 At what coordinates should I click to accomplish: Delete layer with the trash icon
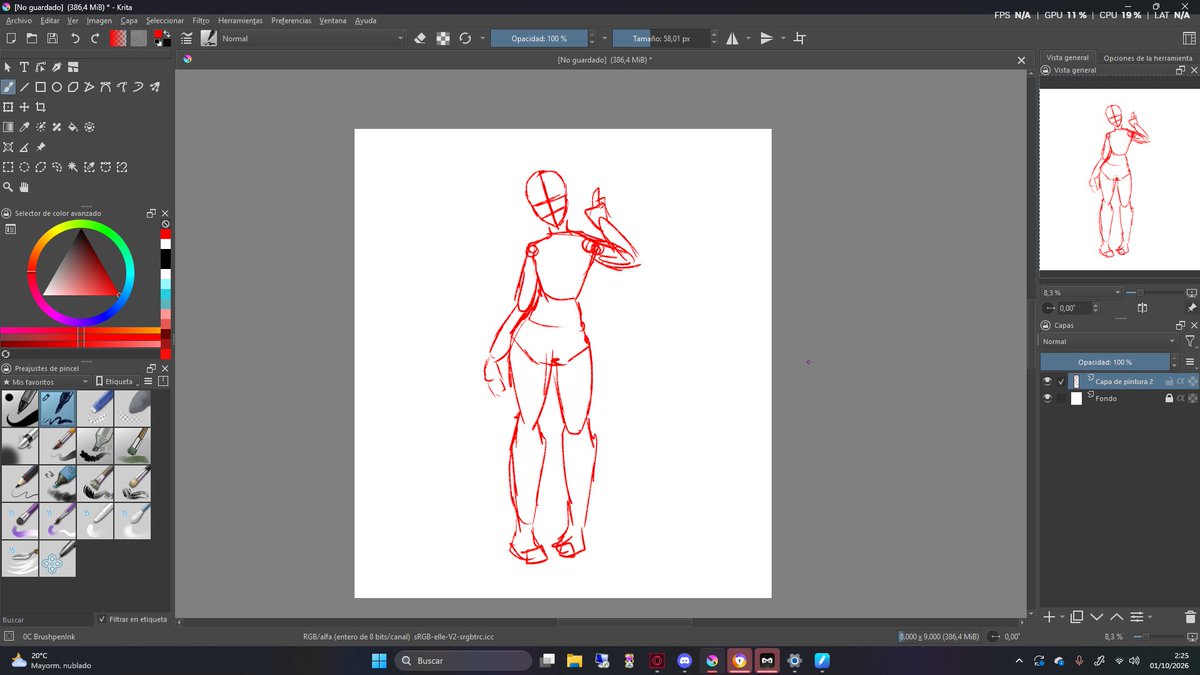pos(1190,617)
